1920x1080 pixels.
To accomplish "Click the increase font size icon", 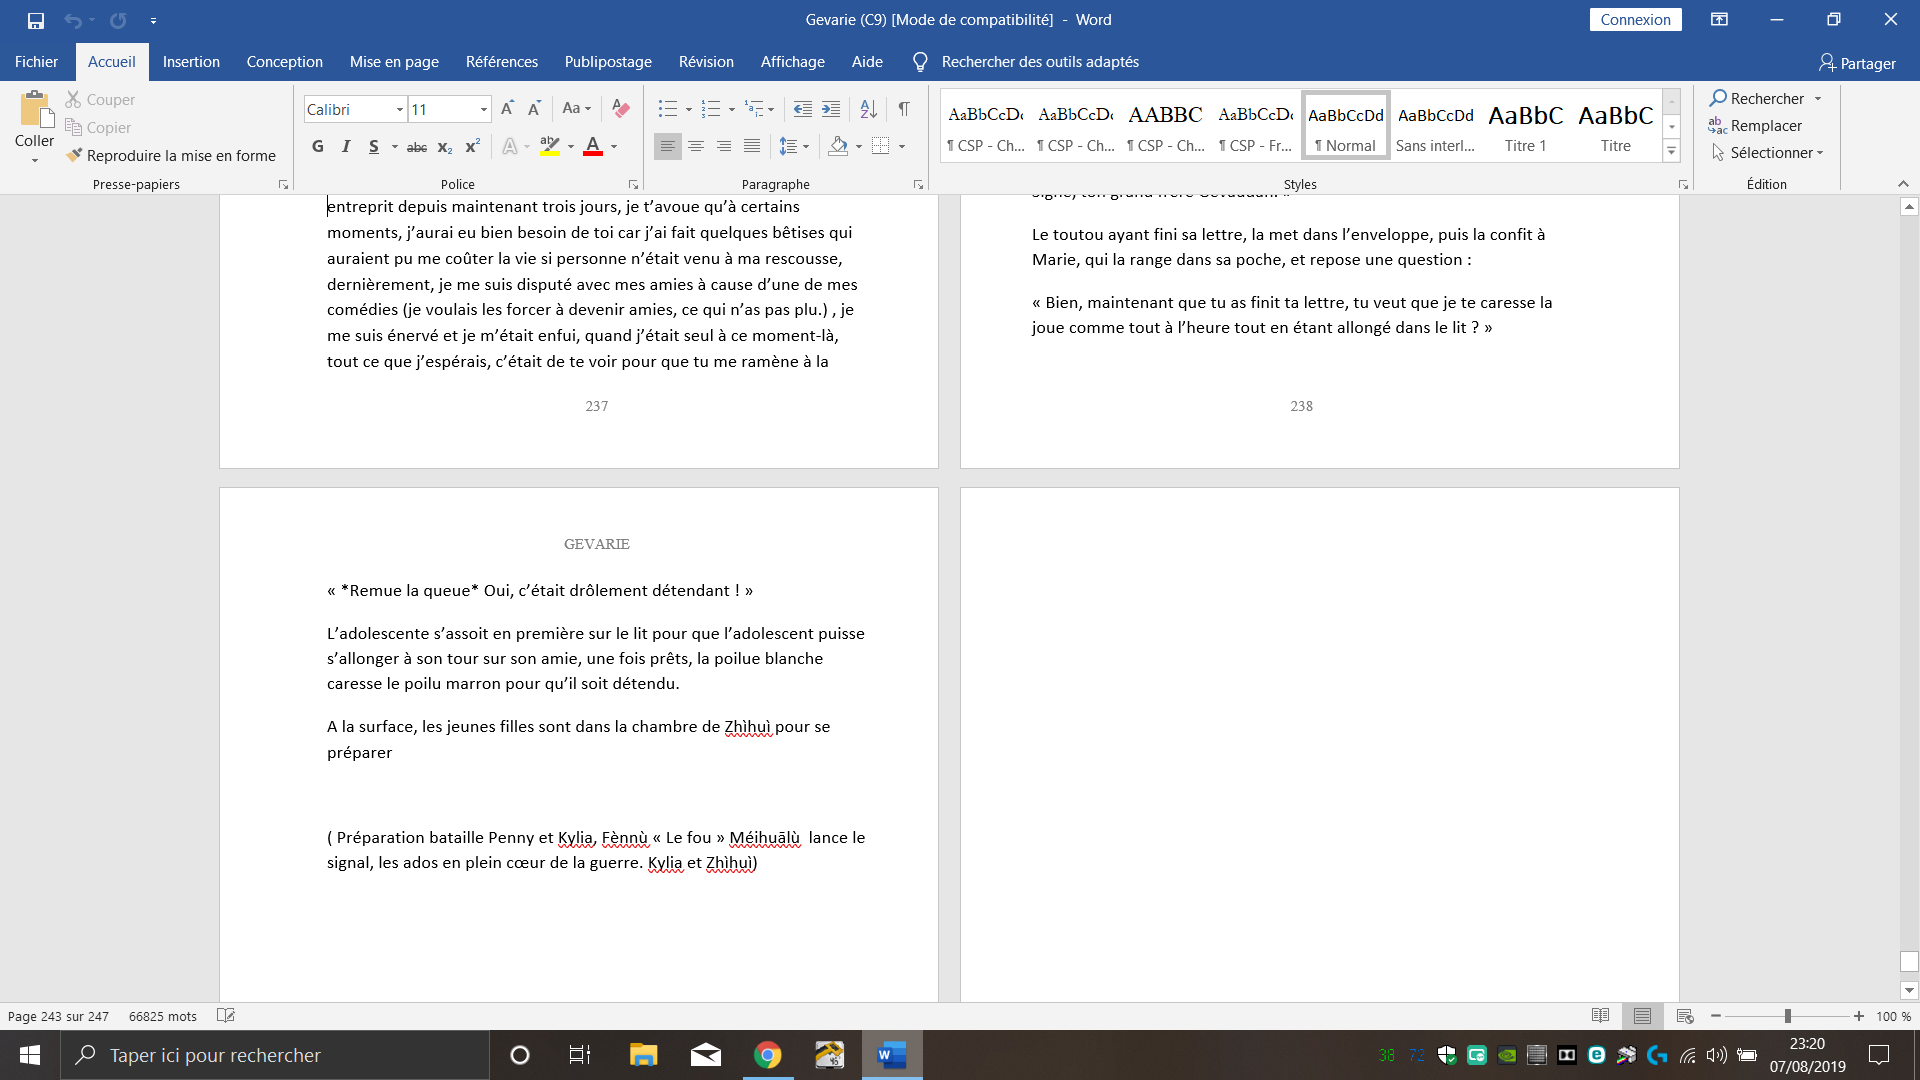I will (x=507, y=109).
